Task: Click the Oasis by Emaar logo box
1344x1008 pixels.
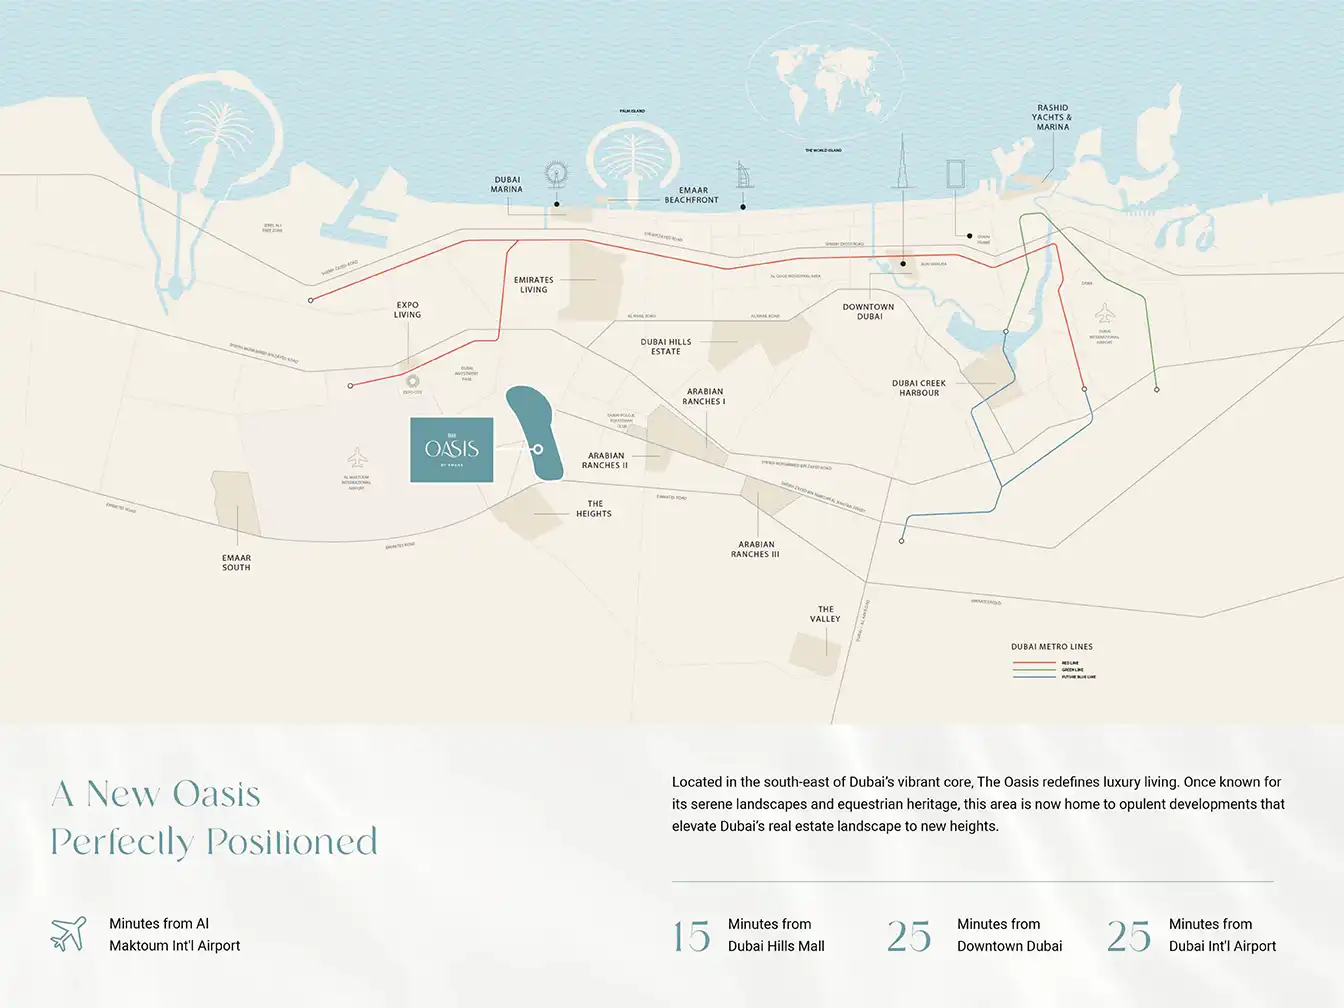Action: pos(452,450)
